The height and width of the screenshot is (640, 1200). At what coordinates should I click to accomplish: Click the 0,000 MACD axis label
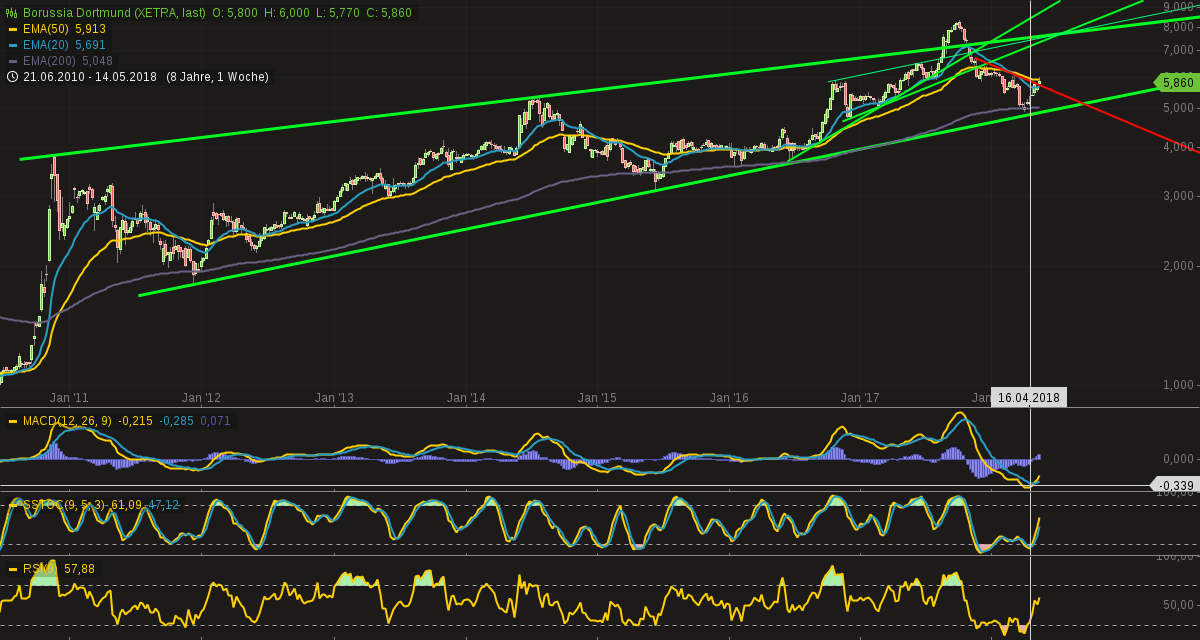point(1179,459)
